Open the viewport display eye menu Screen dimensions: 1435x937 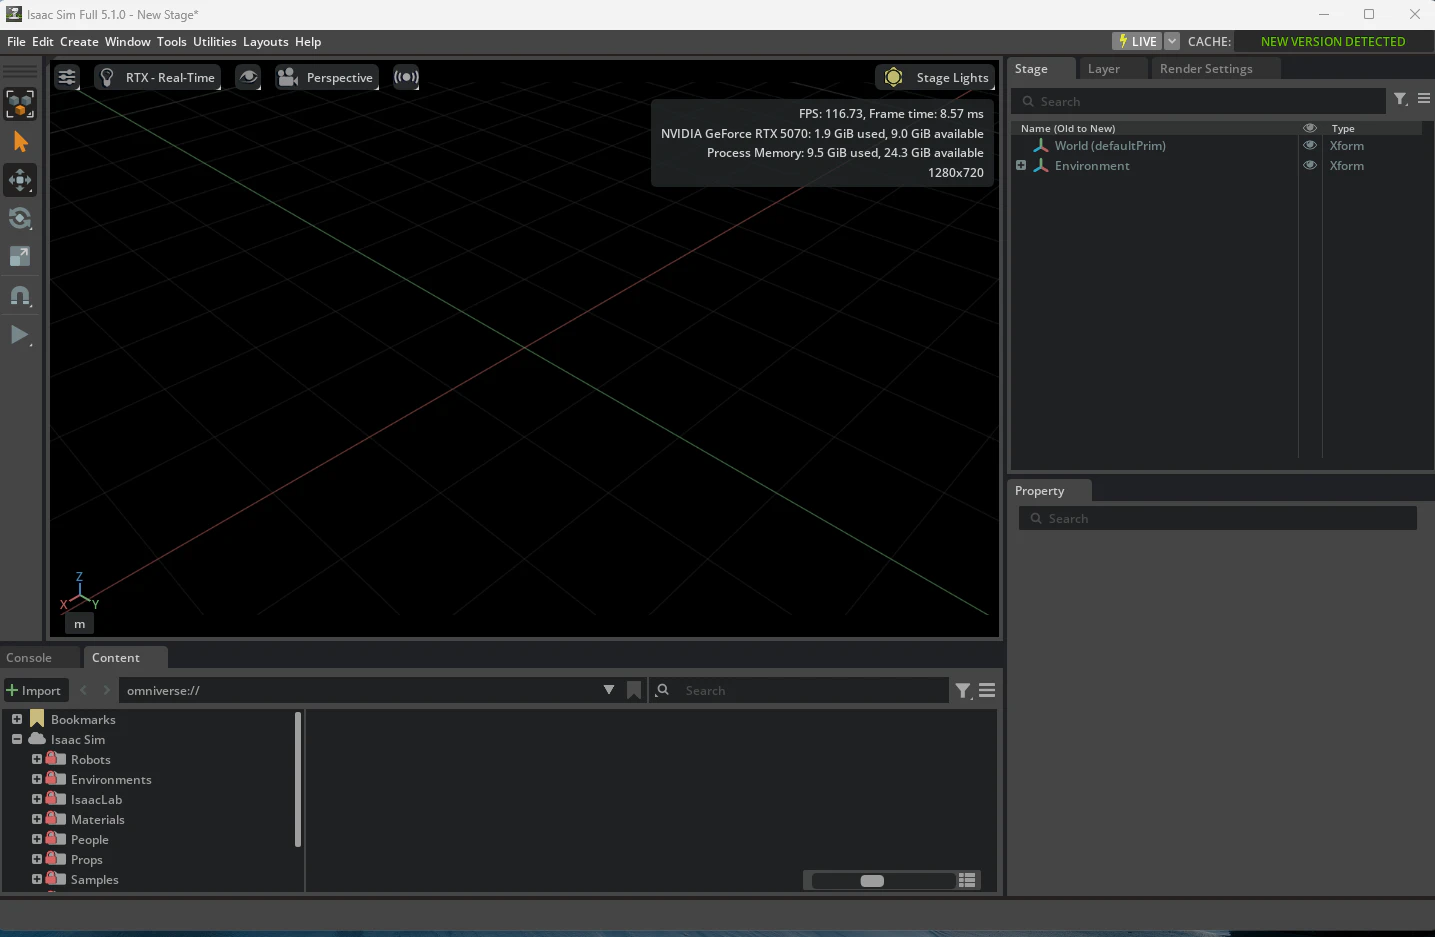click(x=248, y=77)
